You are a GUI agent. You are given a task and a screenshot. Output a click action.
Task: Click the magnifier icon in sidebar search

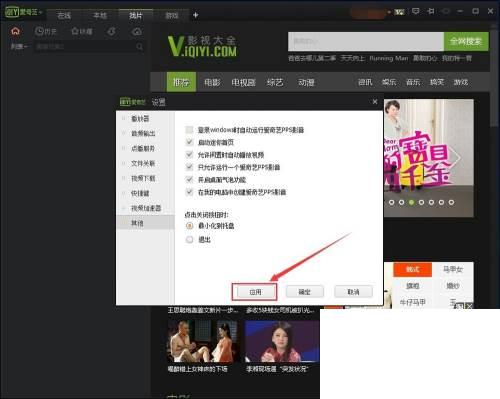140,47
